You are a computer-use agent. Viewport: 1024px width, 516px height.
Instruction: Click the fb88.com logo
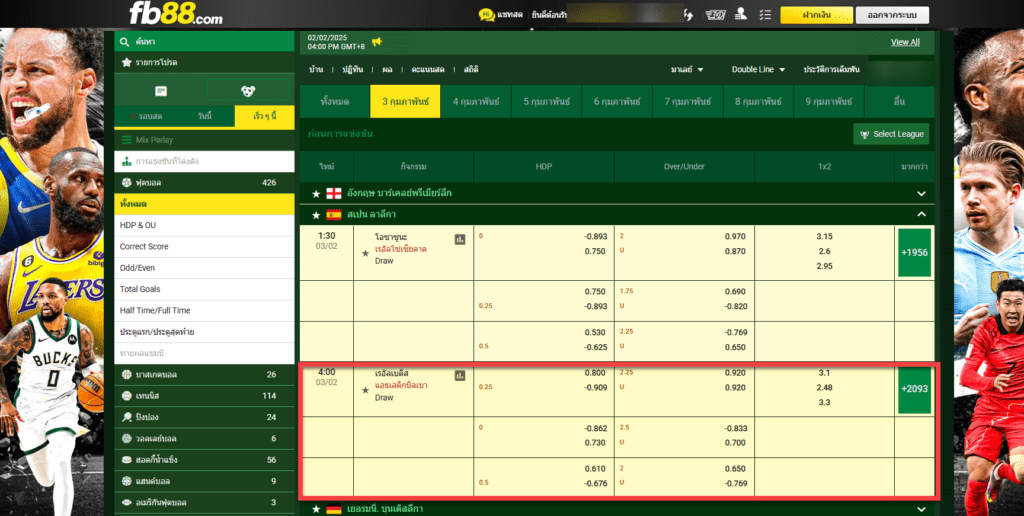tap(176, 14)
